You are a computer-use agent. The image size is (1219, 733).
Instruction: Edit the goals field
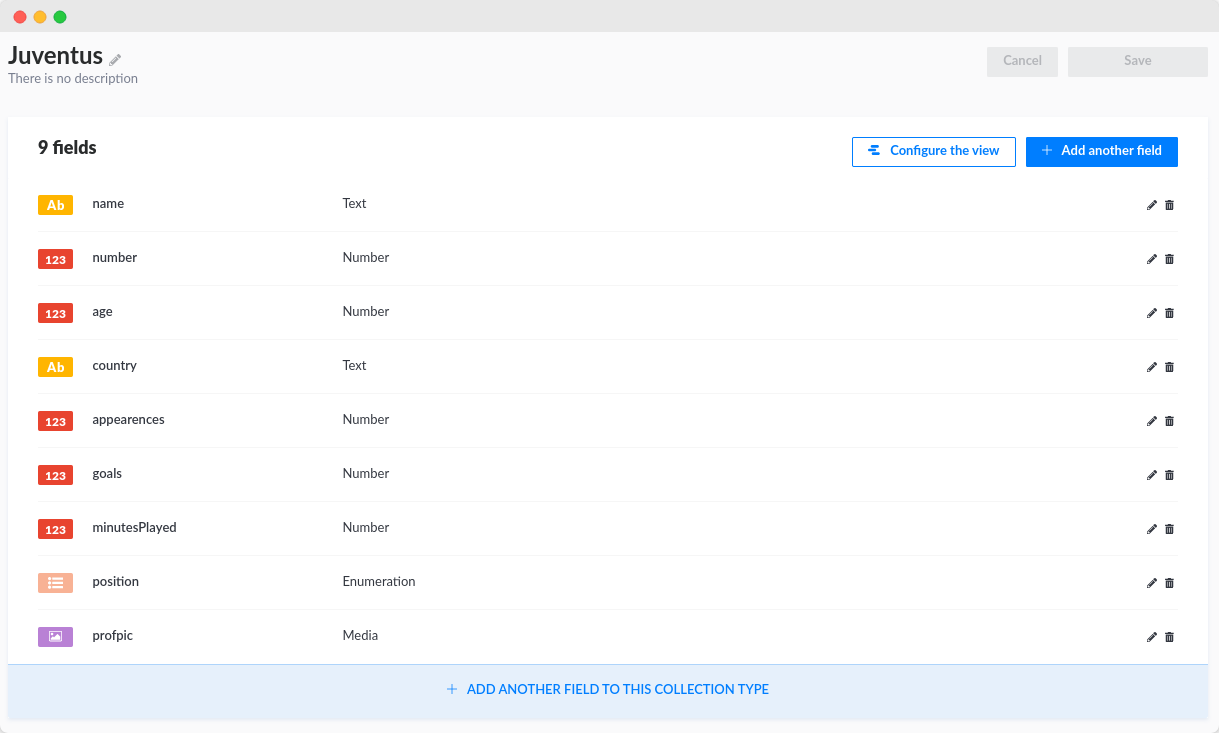pos(1152,475)
